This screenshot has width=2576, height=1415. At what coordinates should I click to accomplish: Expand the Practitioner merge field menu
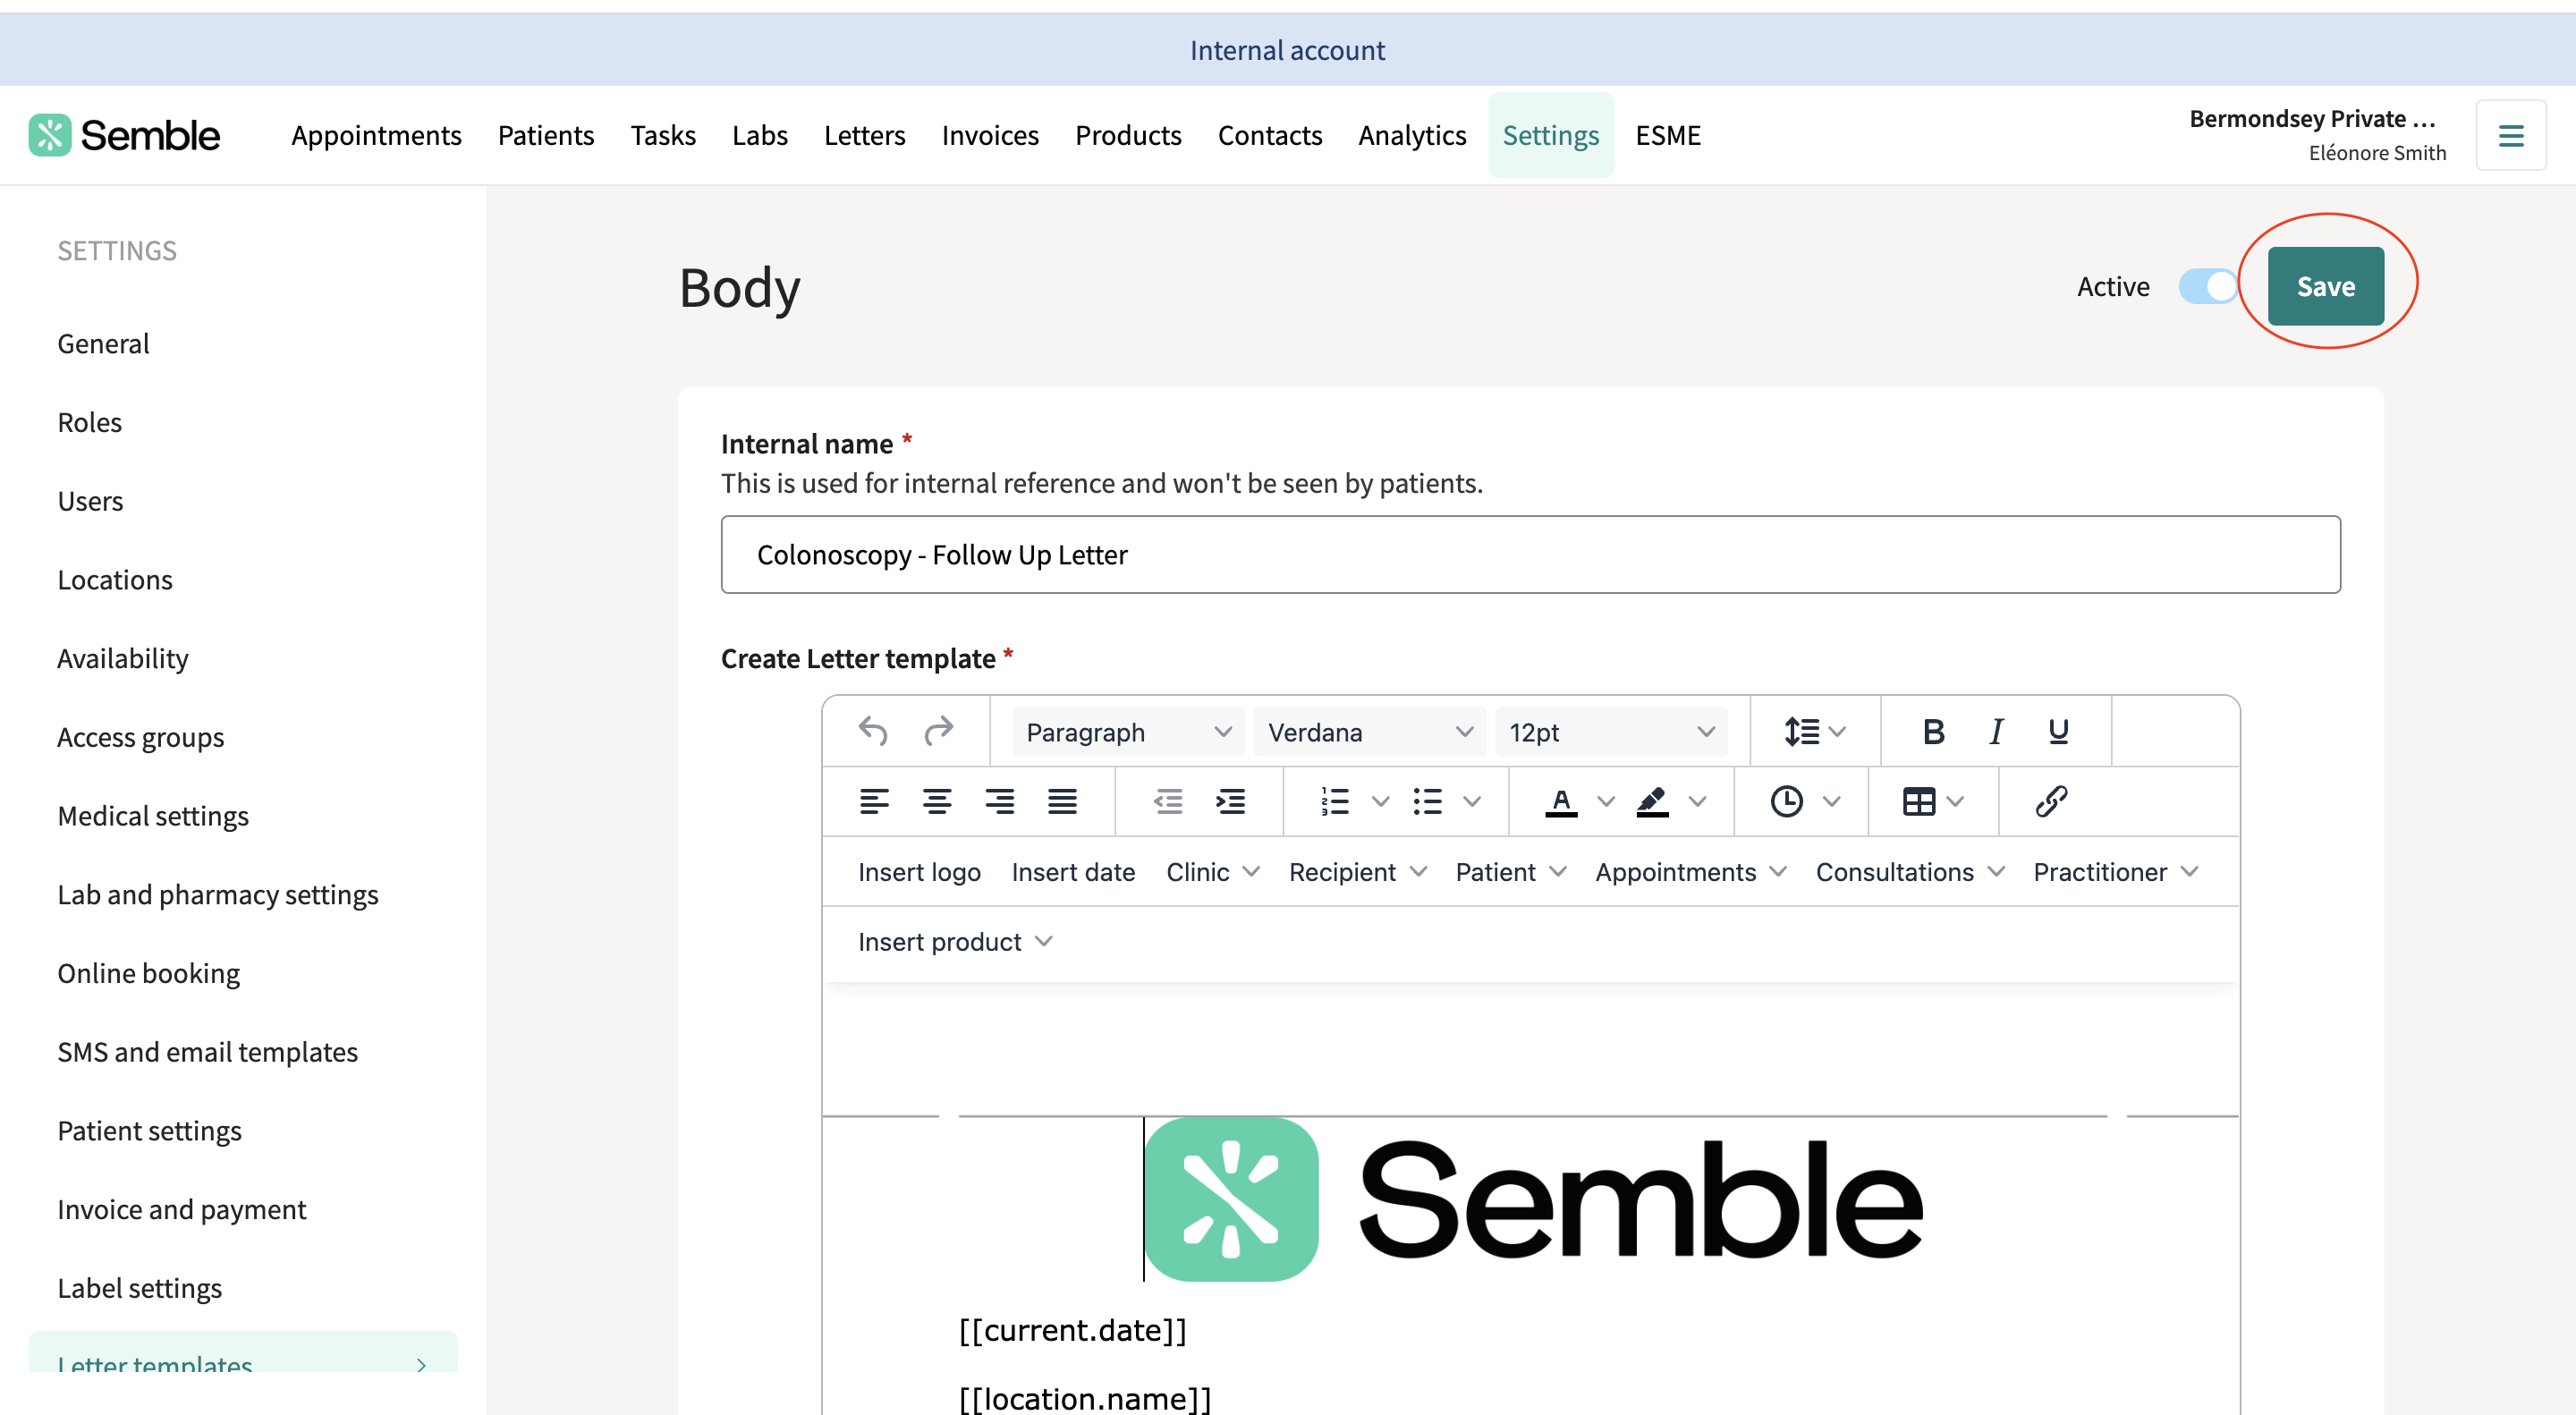tap(2116, 872)
